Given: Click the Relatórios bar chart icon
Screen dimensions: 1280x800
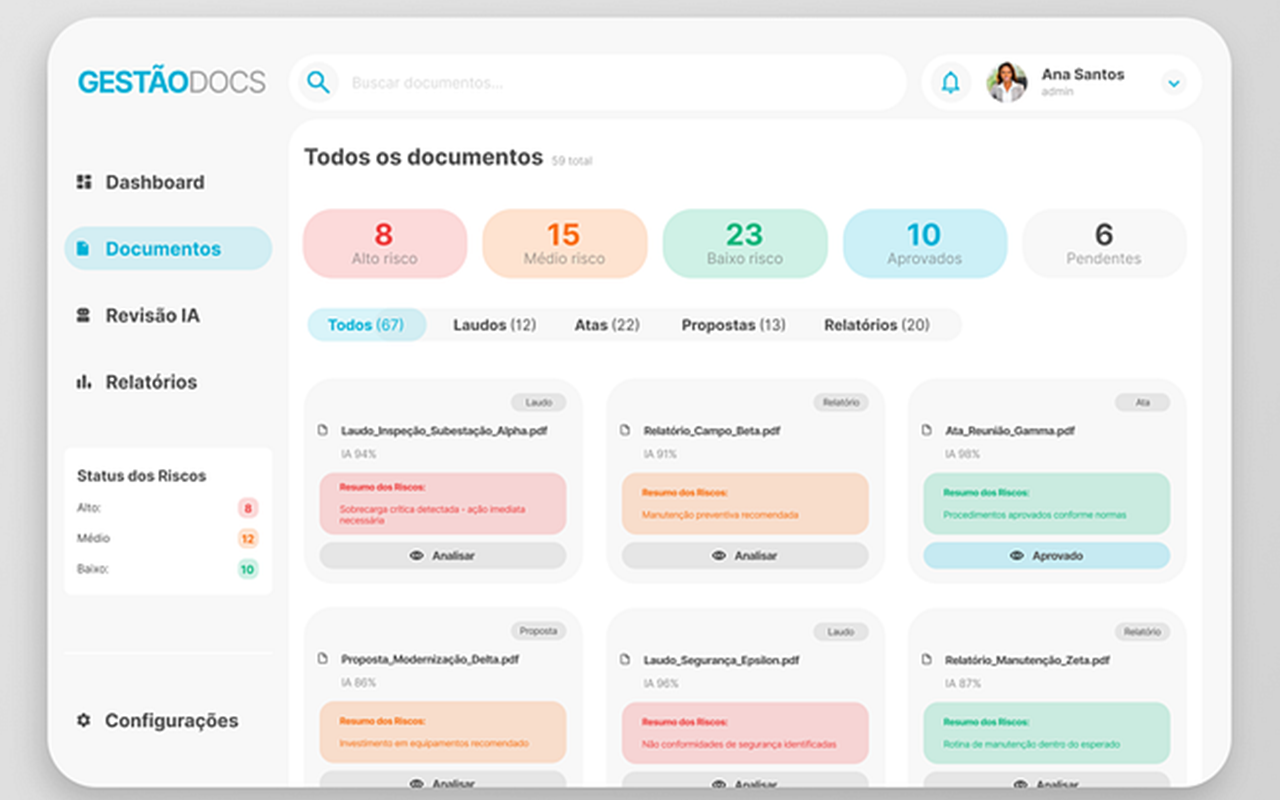Looking at the screenshot, I should (x=84, y=382).
